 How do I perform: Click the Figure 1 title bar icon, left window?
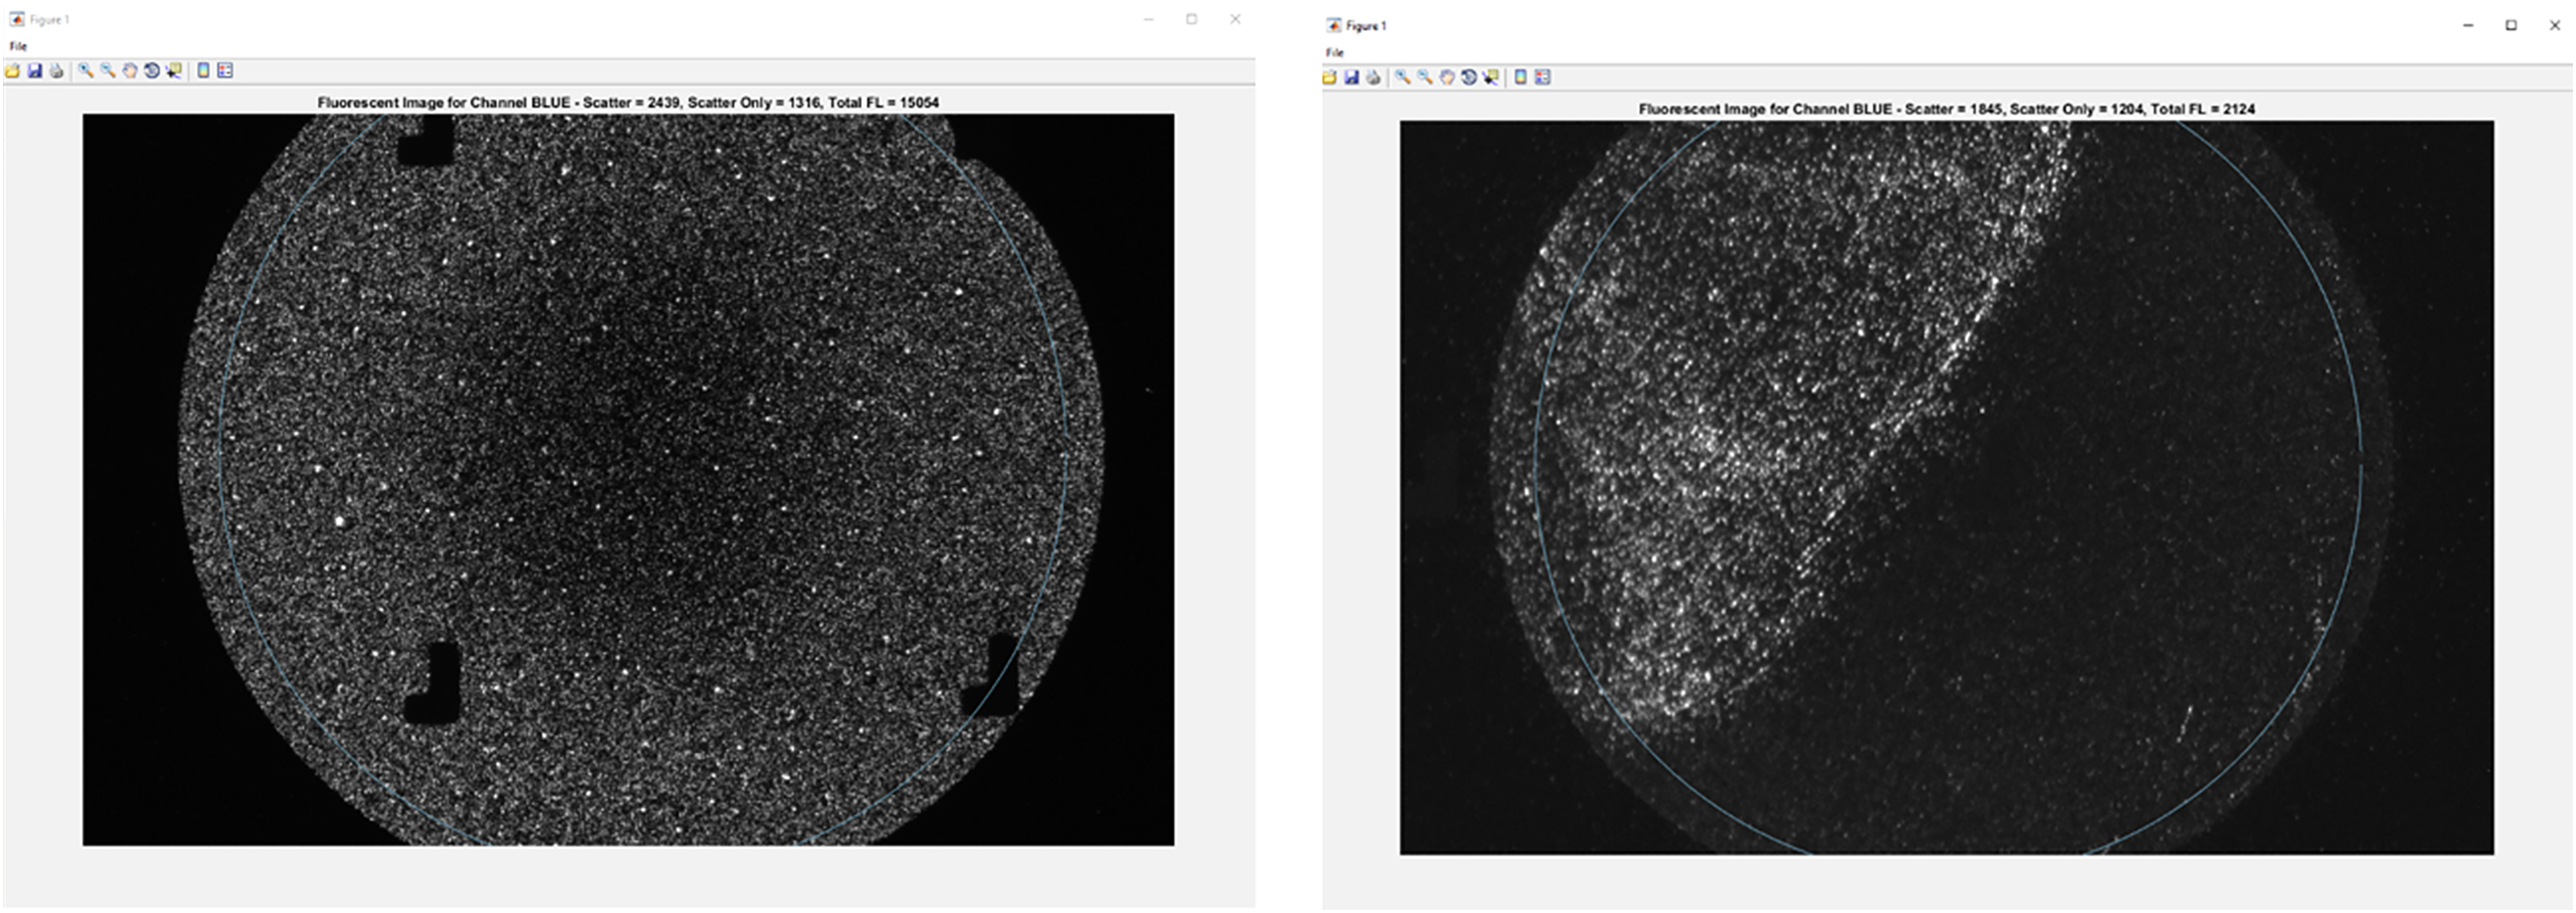click(x=16, y=18)
